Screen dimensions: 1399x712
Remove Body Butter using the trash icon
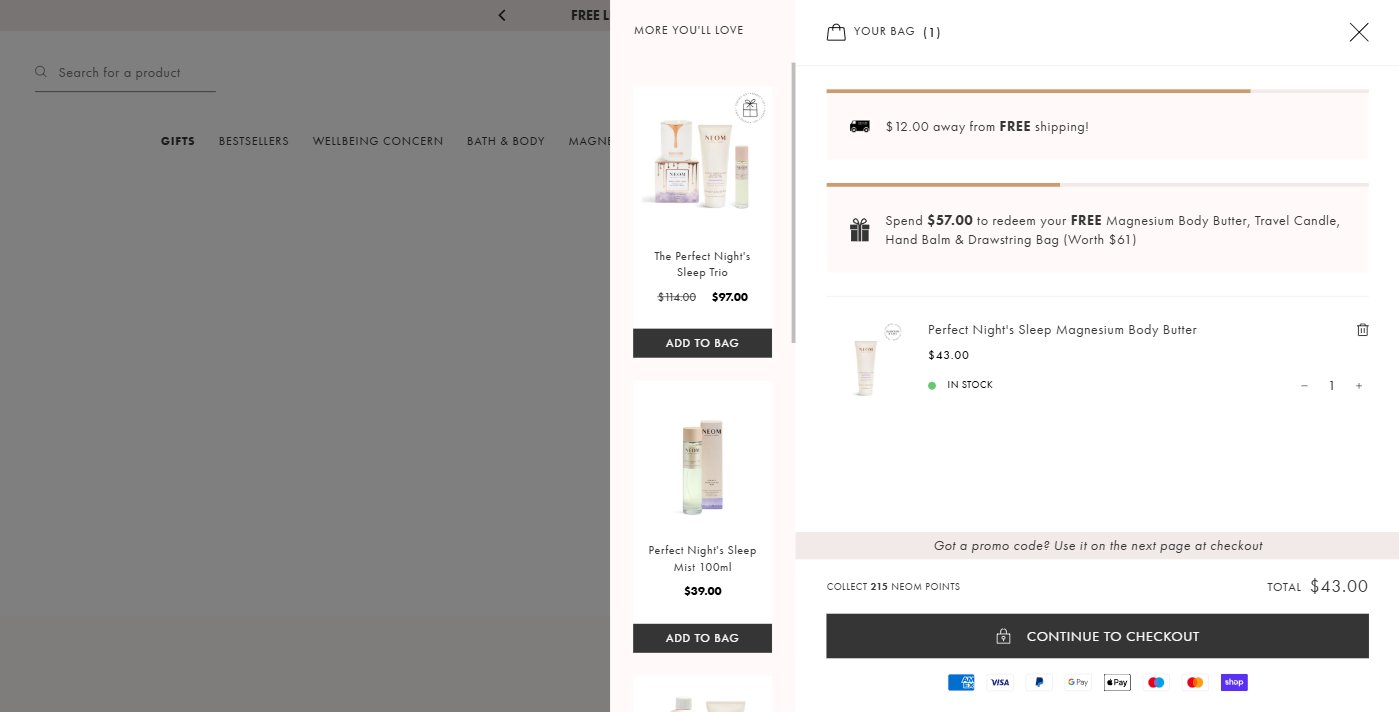[x=1362, y=330]
